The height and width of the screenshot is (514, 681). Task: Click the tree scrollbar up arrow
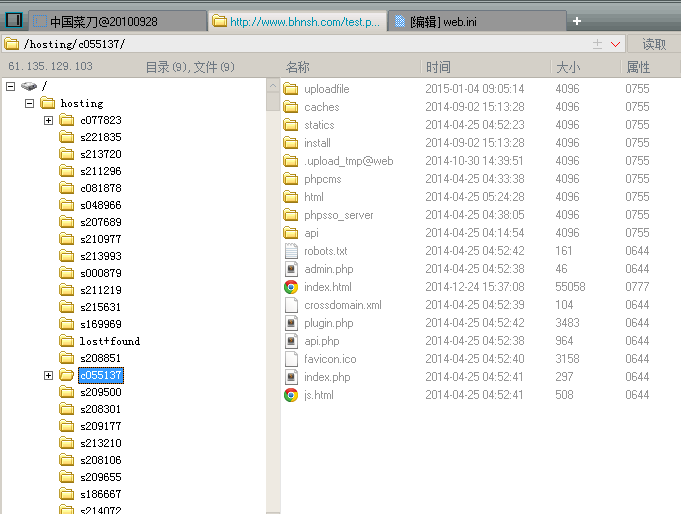(x=273, y=86)
